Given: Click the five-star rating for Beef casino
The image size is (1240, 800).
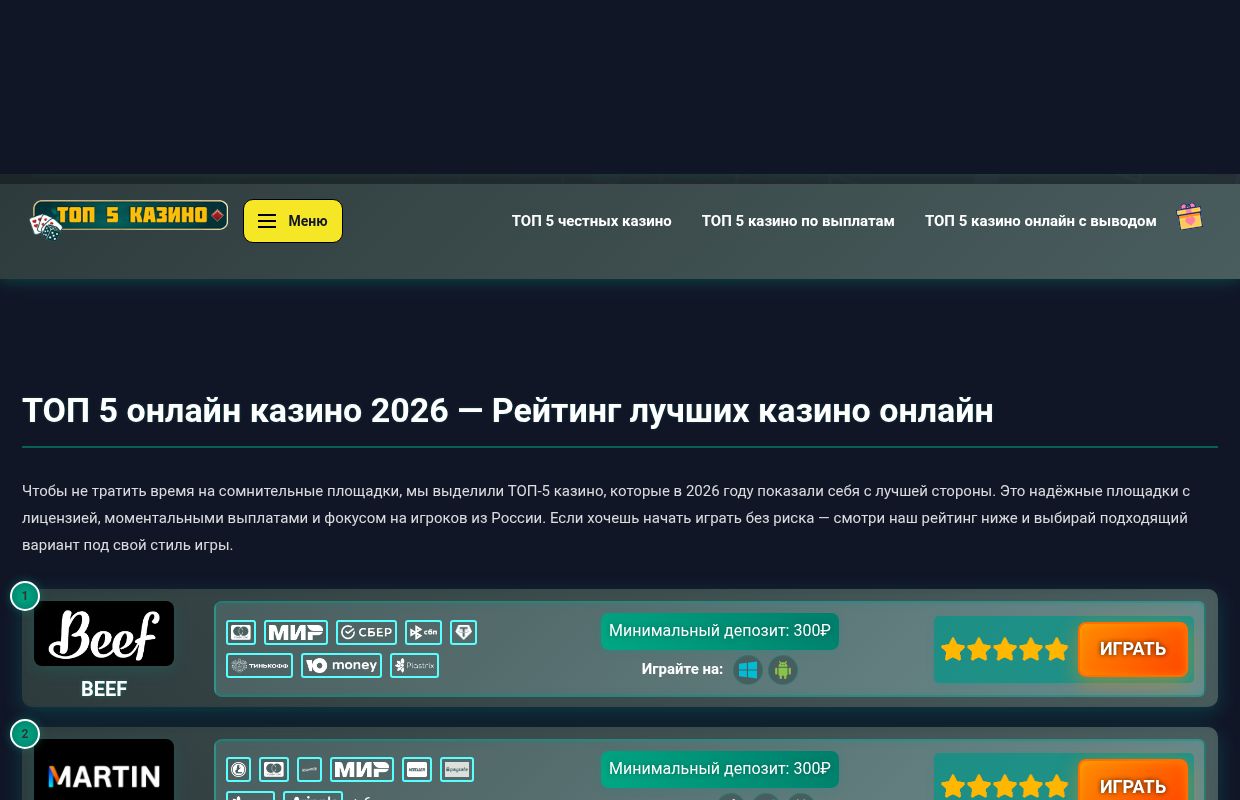Looking at the screenshot, I should pyautogui.click(x=1004, y=649).
